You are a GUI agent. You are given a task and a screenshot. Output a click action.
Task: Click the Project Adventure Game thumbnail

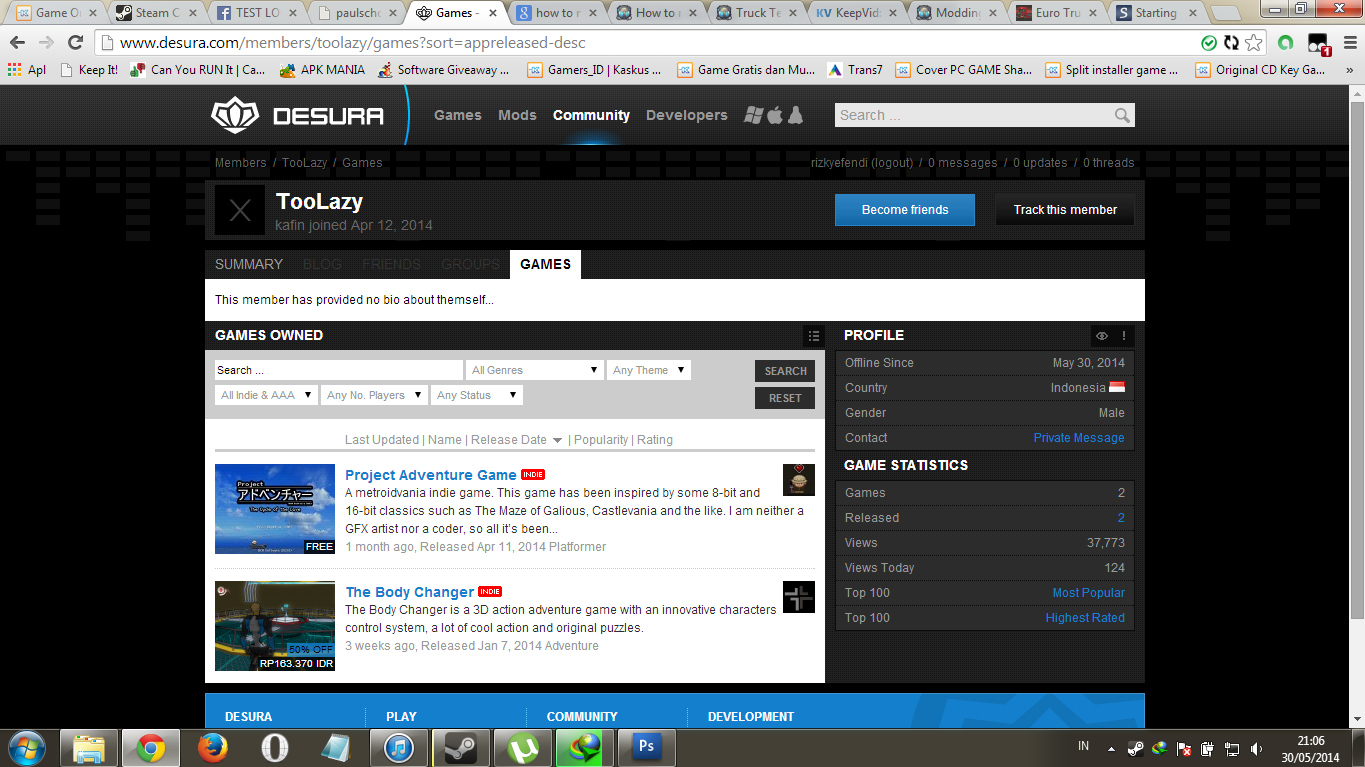pos(275,509)
